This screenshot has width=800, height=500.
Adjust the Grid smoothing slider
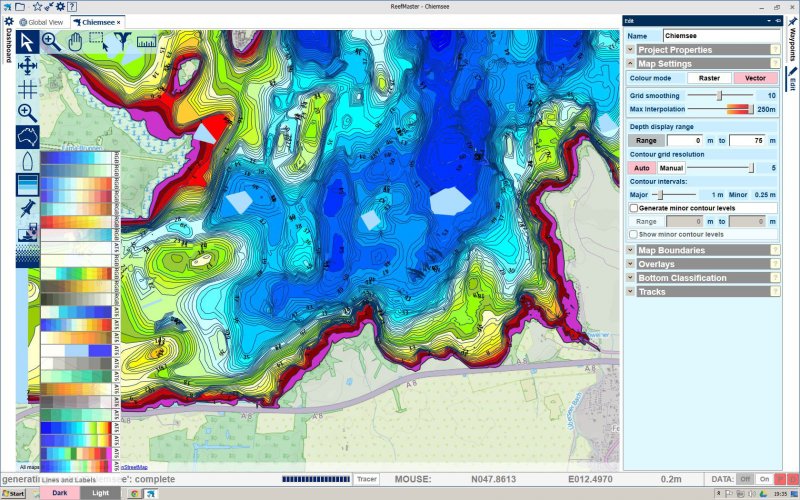pos(719,95)
